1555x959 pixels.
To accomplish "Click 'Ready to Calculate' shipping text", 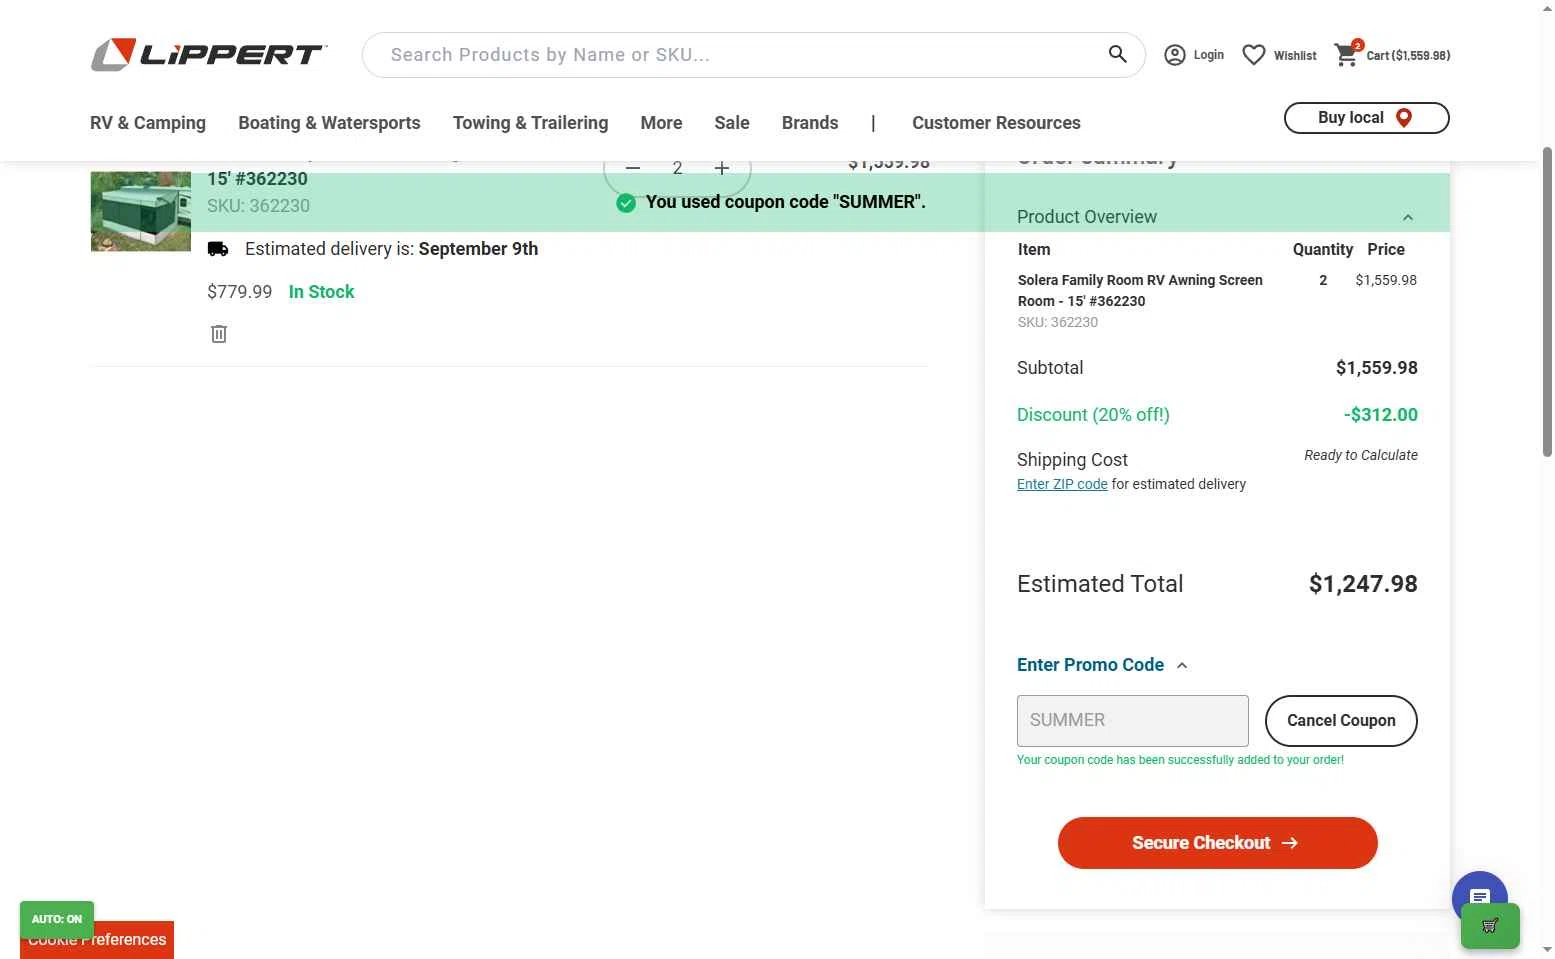I will click(1360, 455).
